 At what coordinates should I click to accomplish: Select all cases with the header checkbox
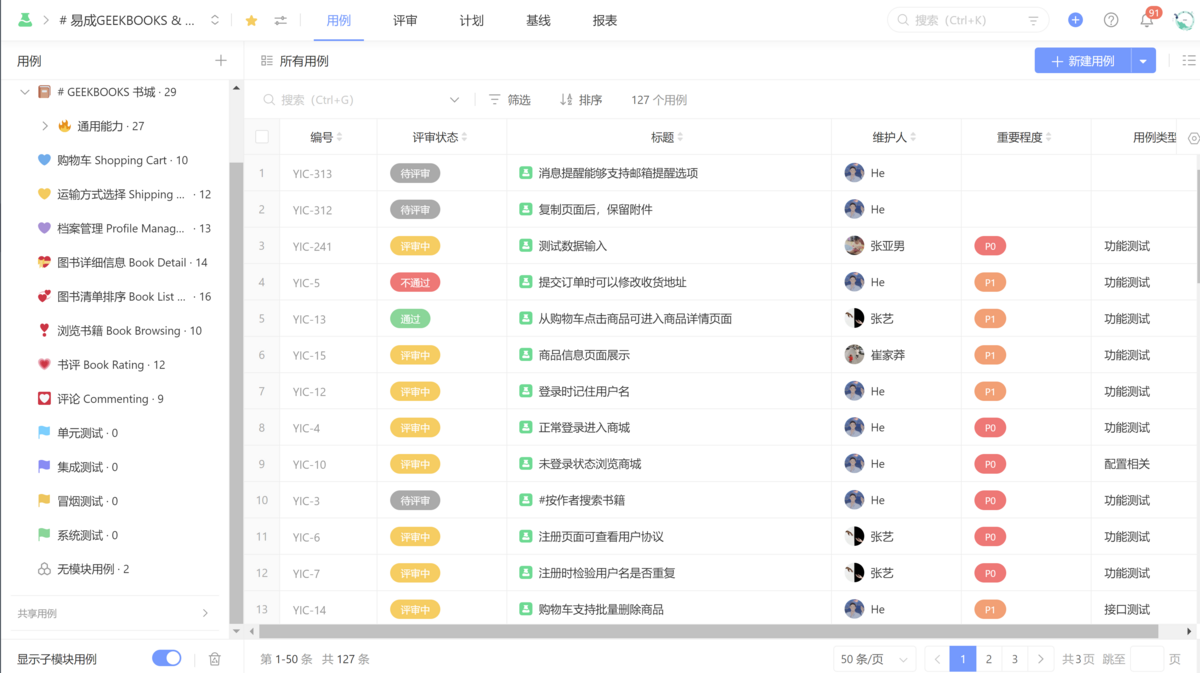click(261, 136)
